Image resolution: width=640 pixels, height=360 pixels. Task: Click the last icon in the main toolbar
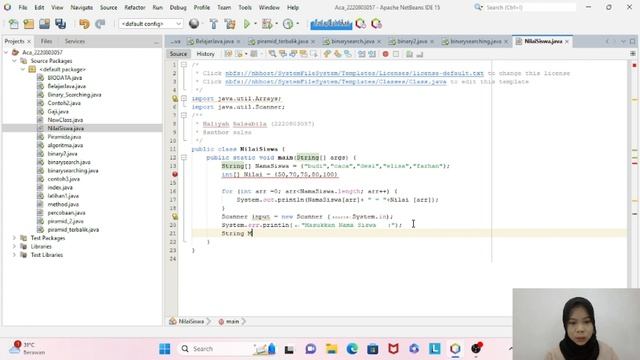(376, 24)
